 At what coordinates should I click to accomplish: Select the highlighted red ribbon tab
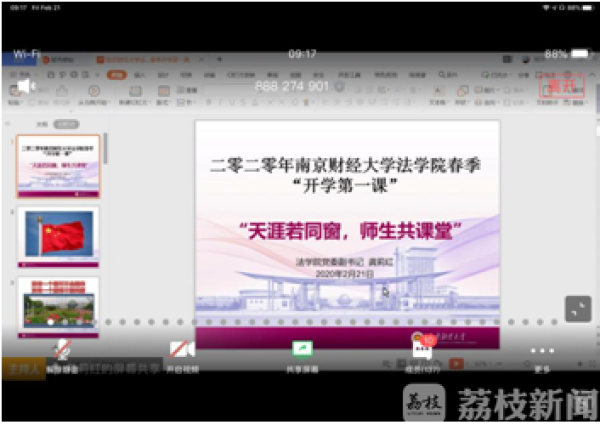point(116,74)
